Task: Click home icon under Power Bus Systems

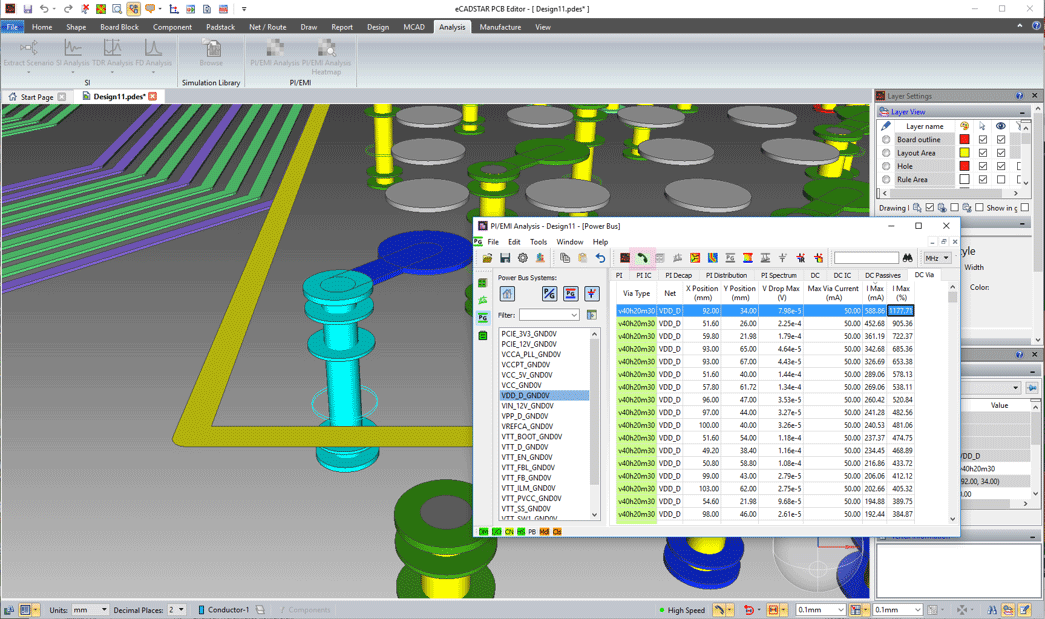Action: 507,294
